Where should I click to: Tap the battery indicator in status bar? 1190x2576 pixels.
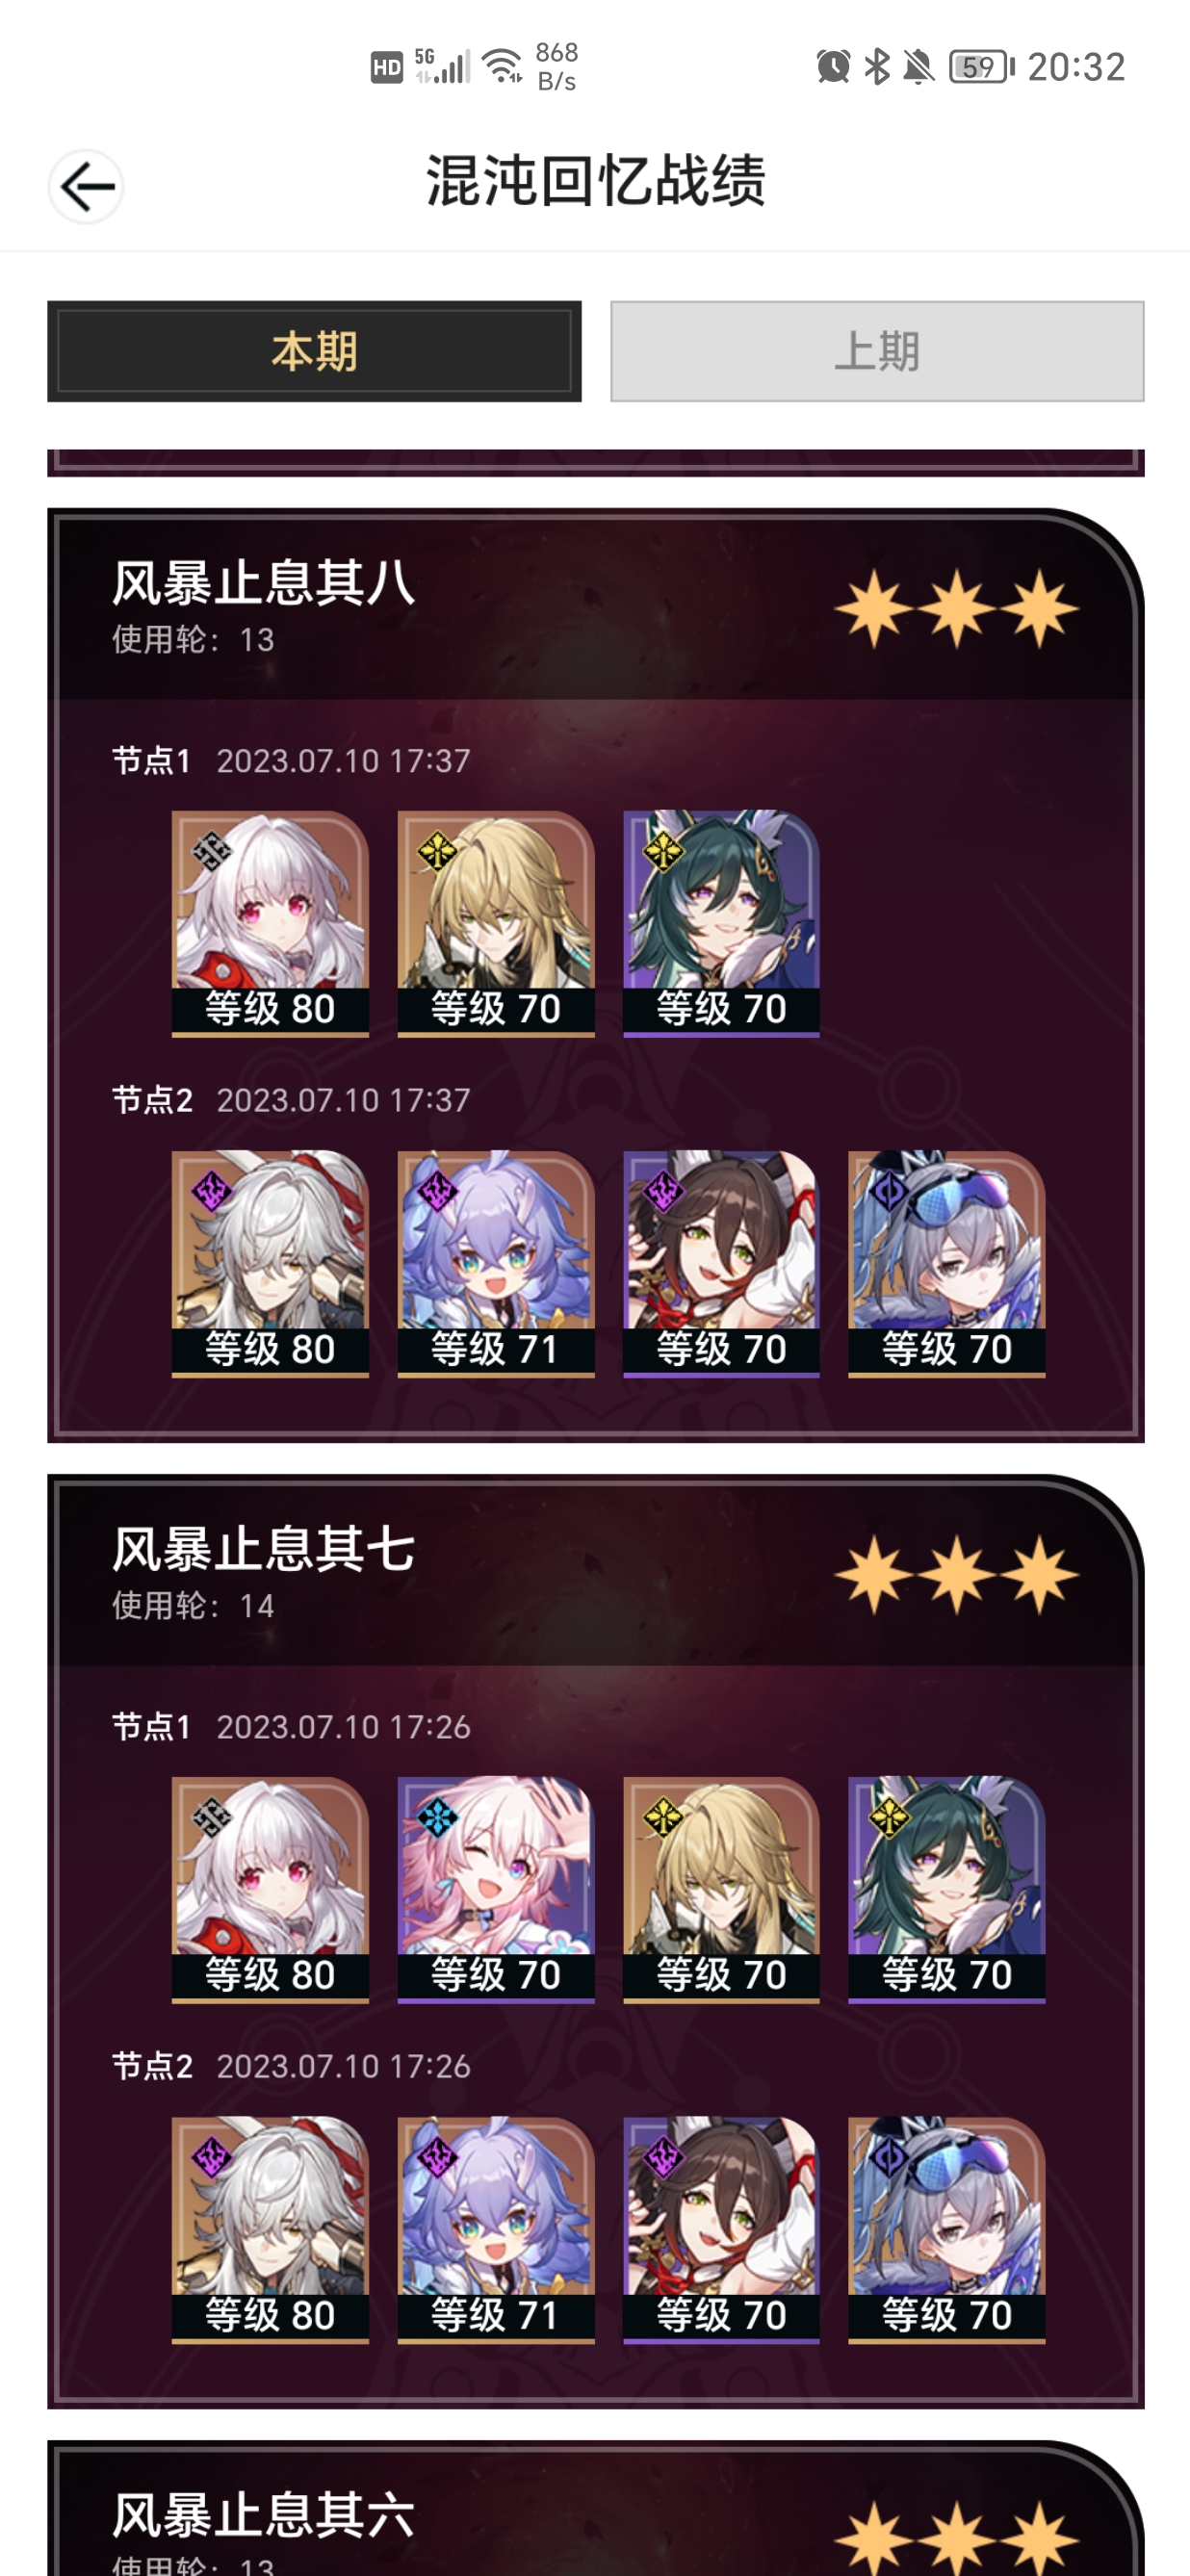point(981,67)
